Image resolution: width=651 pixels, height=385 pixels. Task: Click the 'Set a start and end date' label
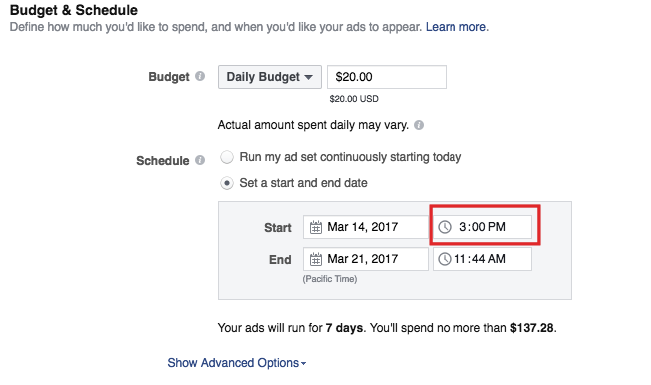coord(303,183)
